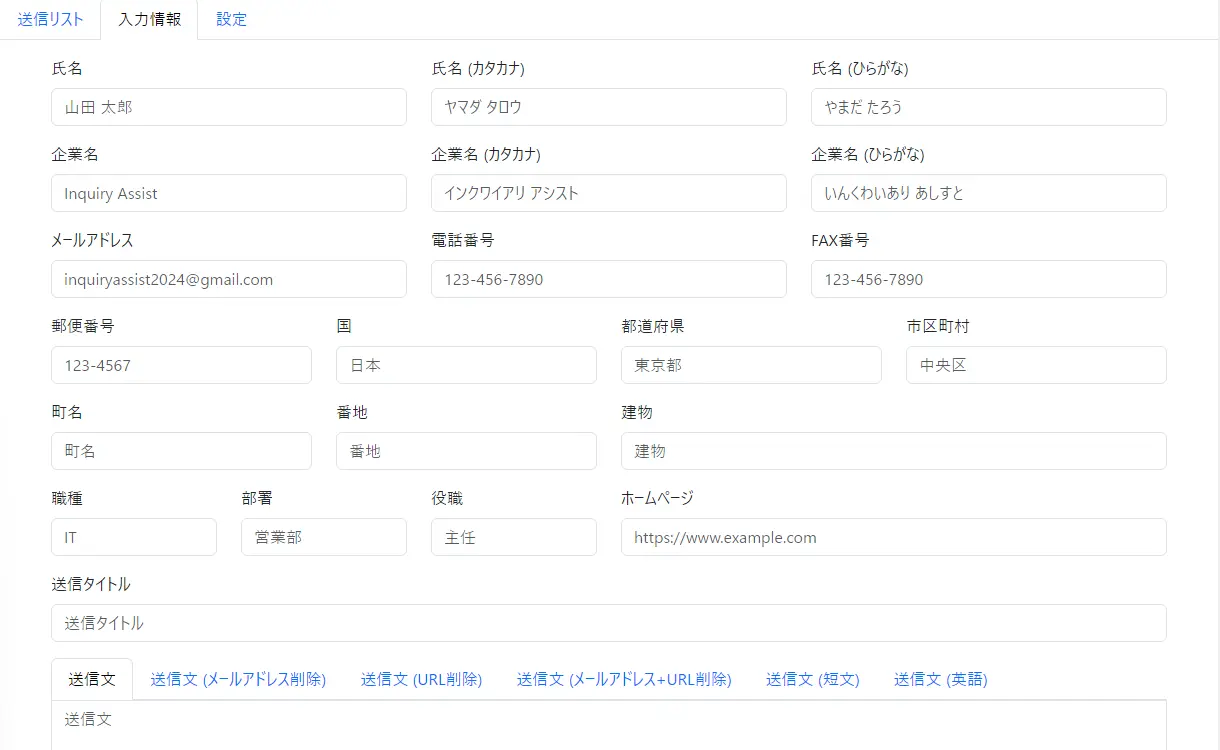Click the 送信文 message text area
Image resolution: width=1220 pixels, height=750 pixels.
pyautogui.click(x=608, y=720)
